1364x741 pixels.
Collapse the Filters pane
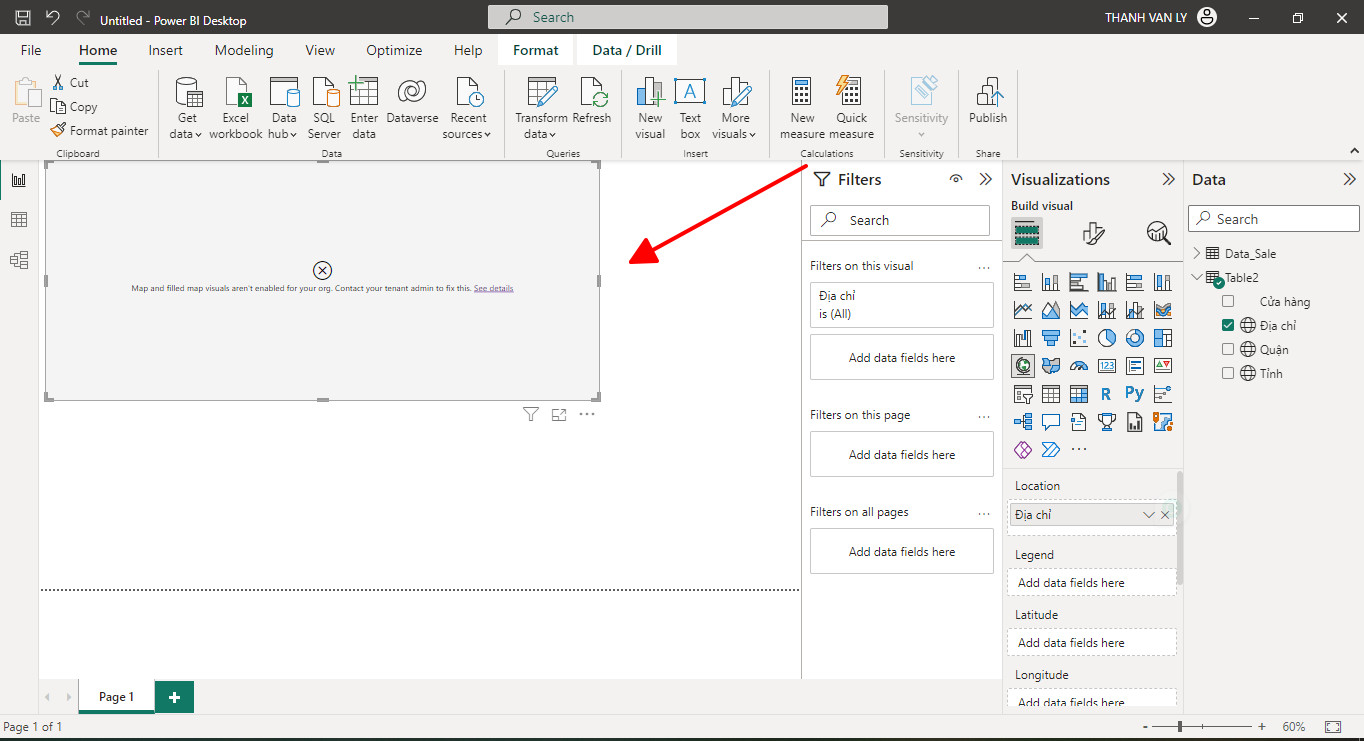click(x=986, y=179)
